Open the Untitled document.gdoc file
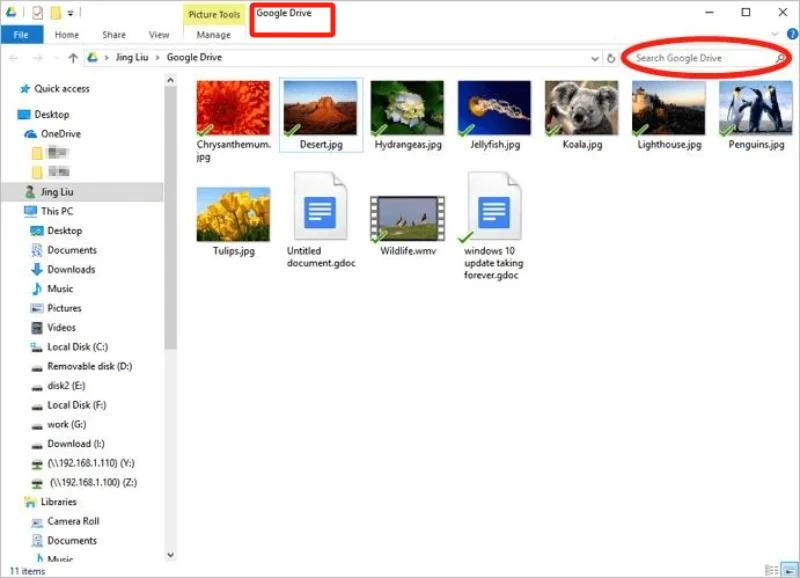800x578 pixels. [x=318, y=218]
